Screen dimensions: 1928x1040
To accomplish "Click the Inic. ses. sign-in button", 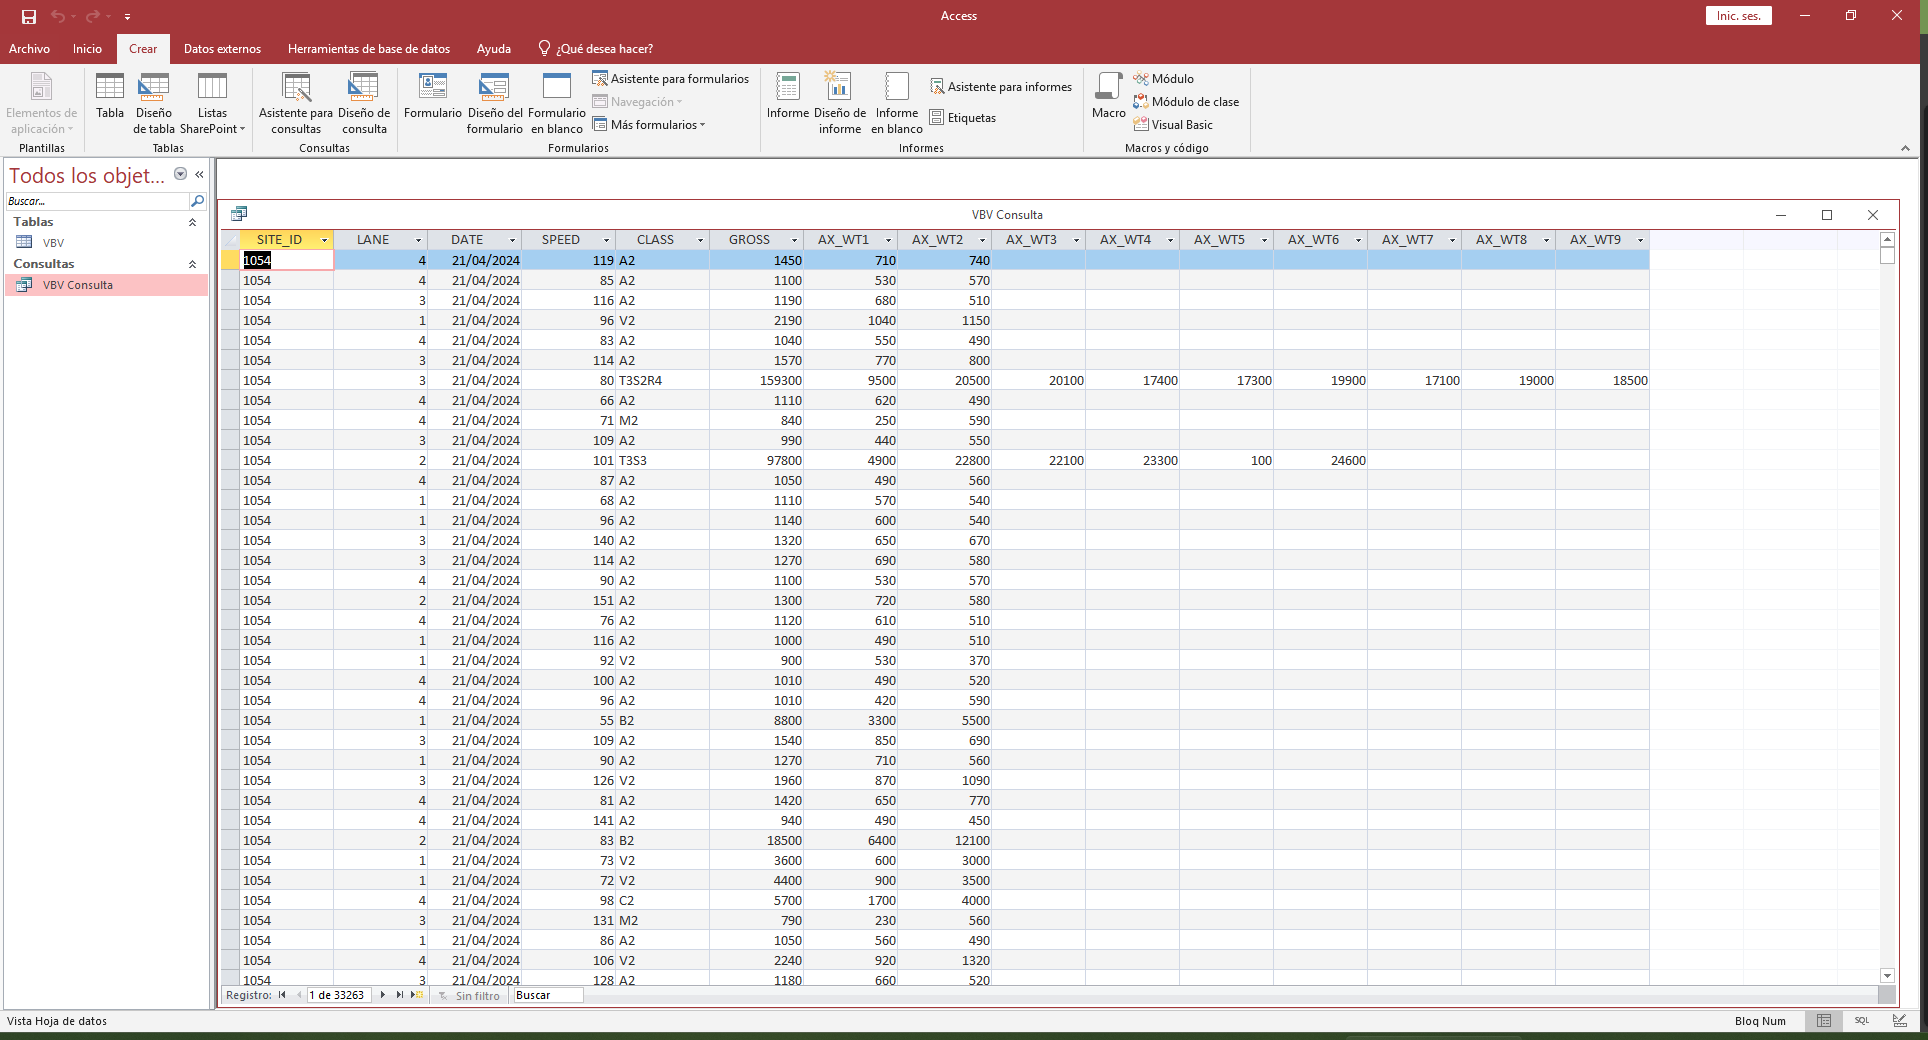I will (x=1738, y=16).
